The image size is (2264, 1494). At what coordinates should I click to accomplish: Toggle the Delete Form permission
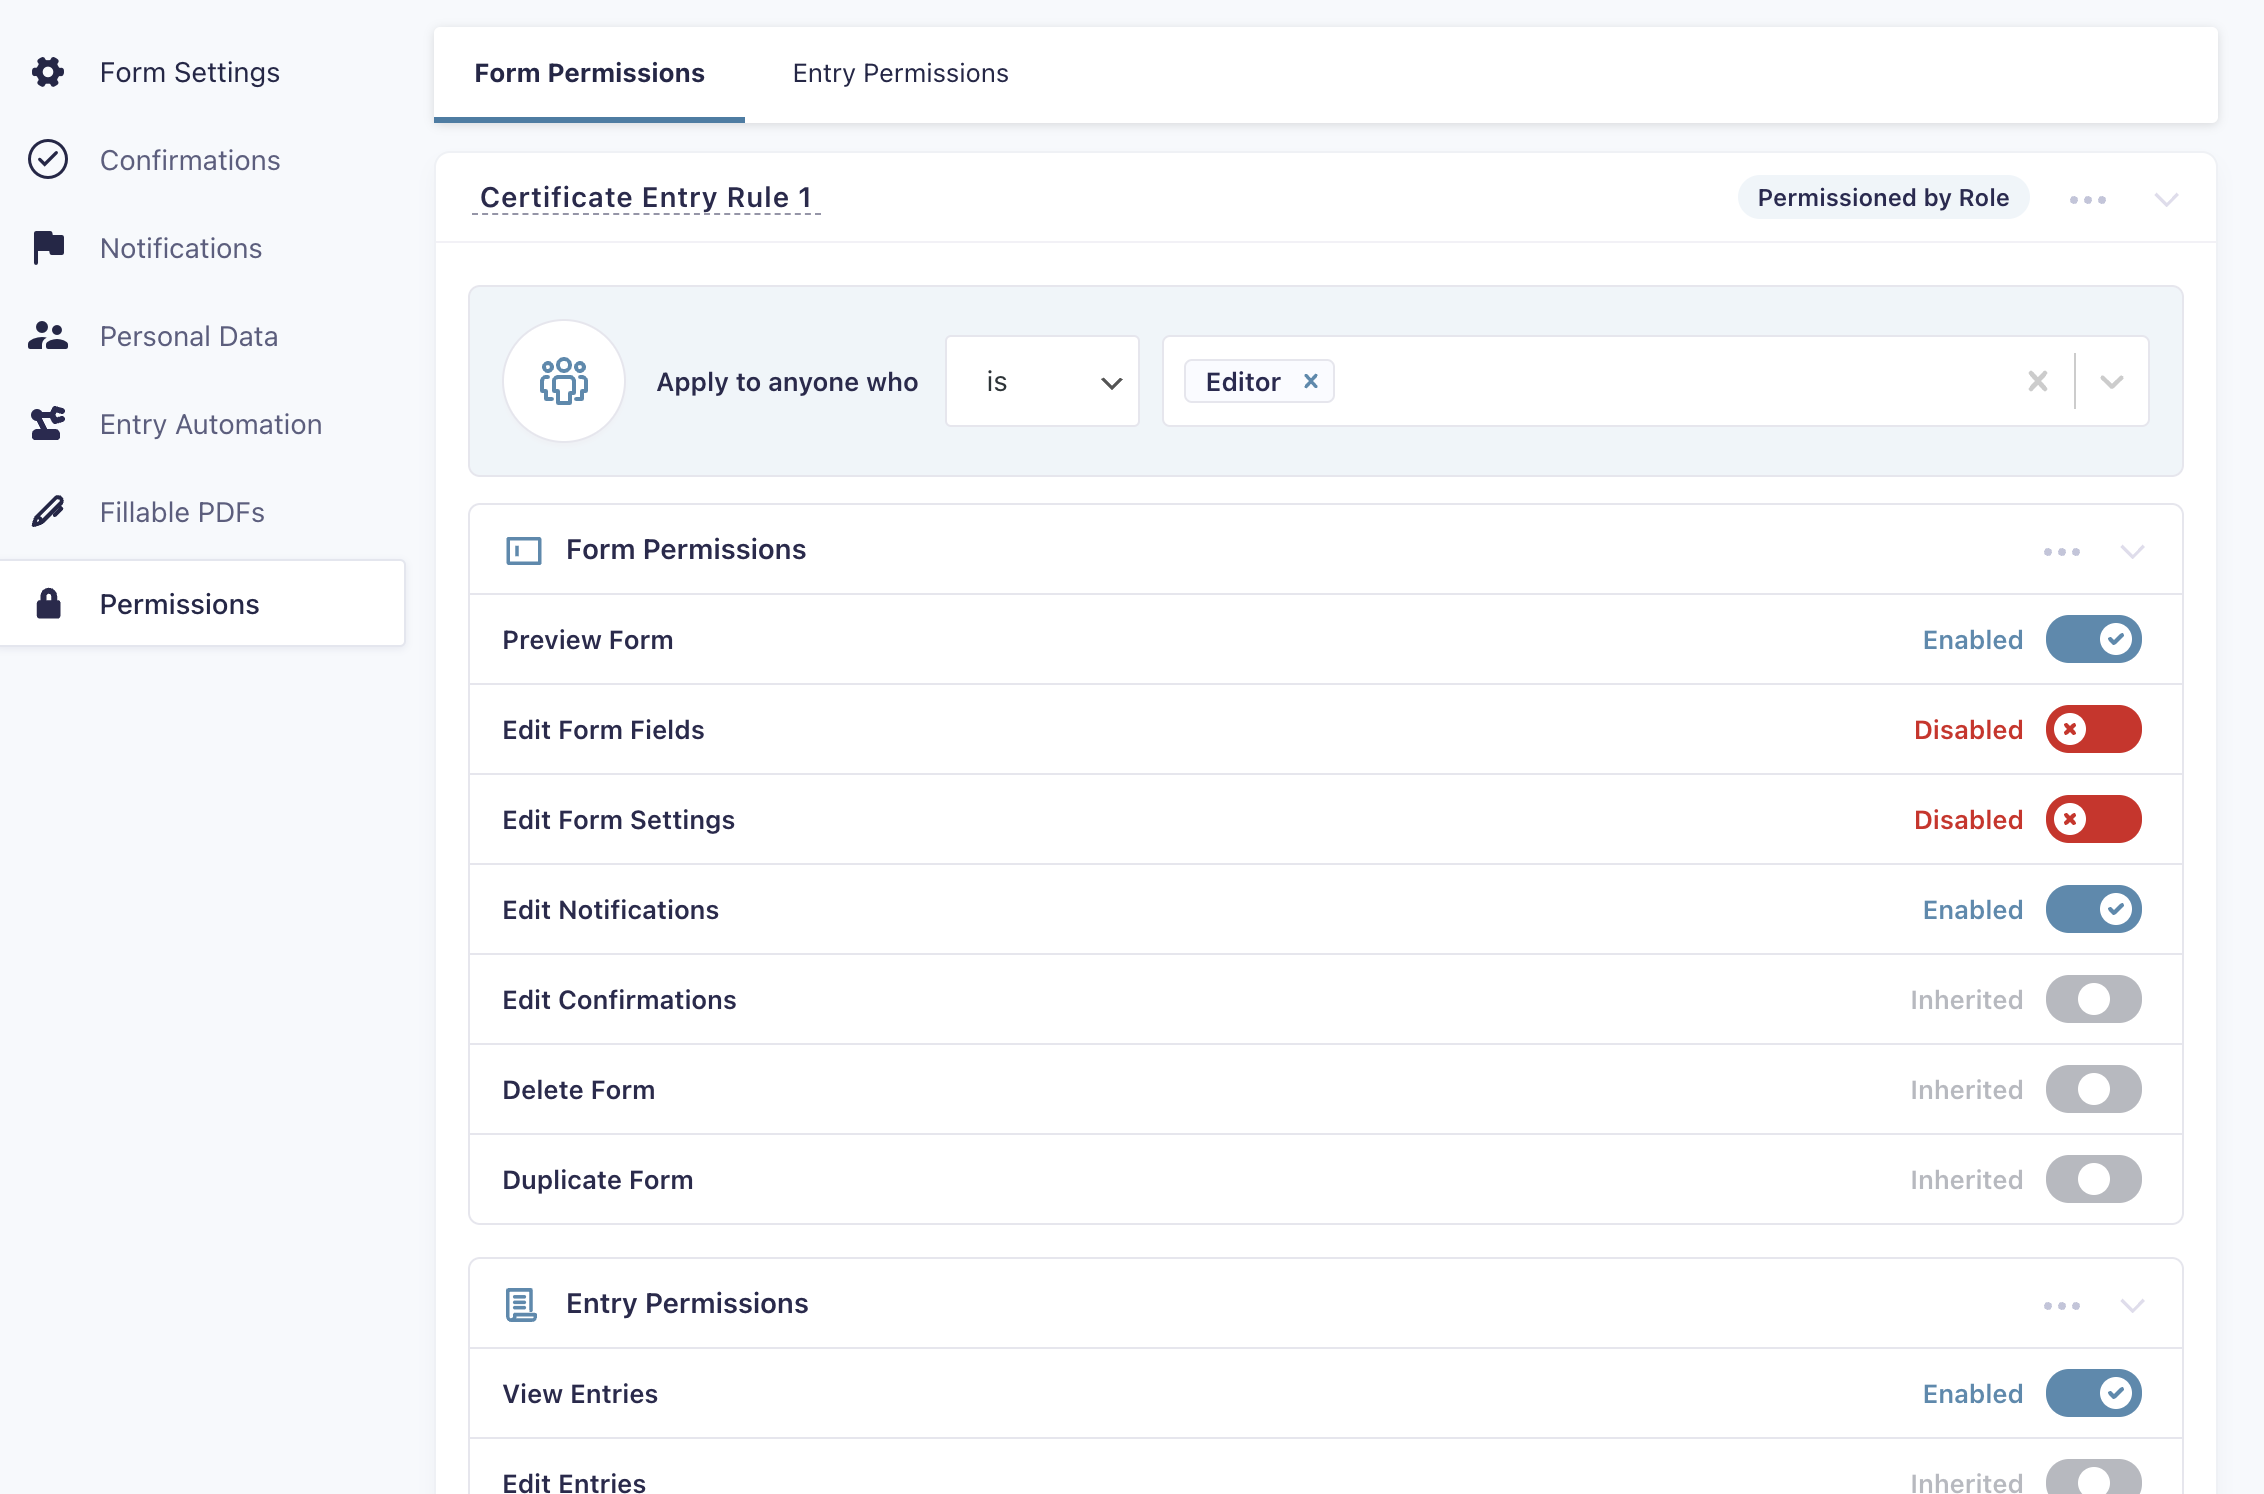click(x=2093, y=1089)
